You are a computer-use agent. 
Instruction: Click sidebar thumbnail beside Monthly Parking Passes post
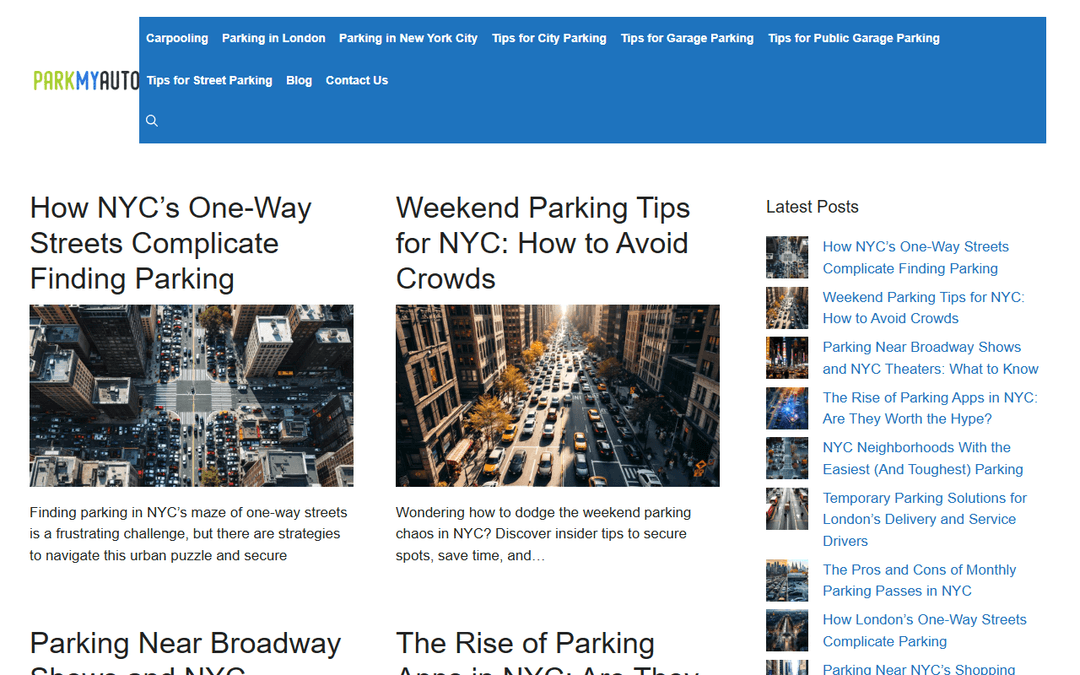point(787,580)
